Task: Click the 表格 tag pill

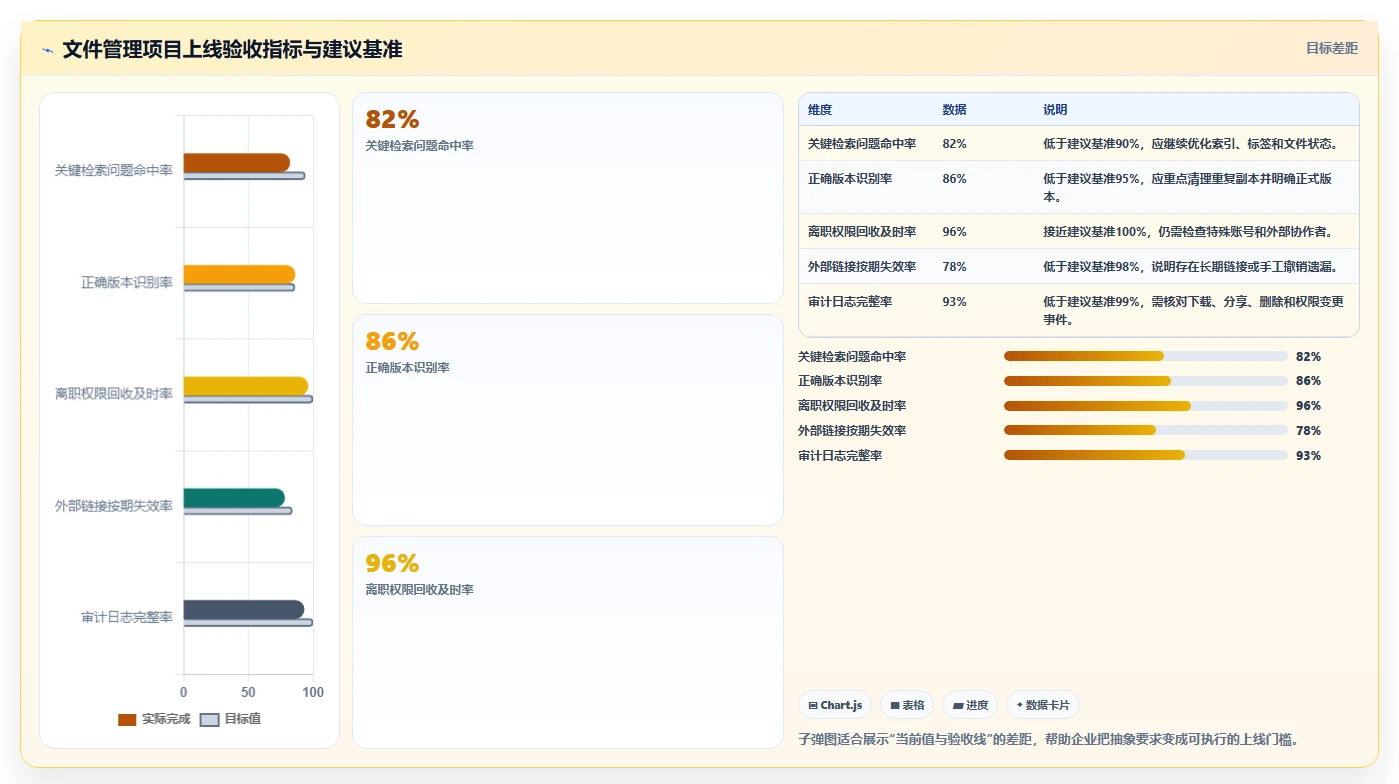Action: click(x=907, y=705)
